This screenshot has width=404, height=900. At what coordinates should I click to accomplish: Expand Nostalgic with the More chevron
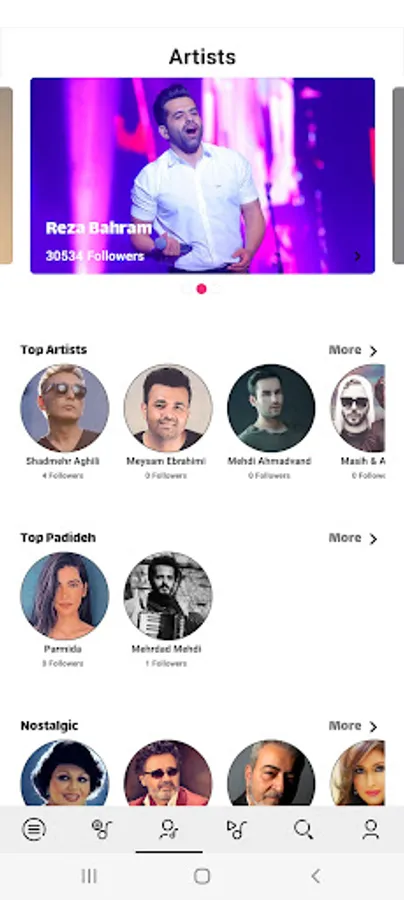click(353, 726)
